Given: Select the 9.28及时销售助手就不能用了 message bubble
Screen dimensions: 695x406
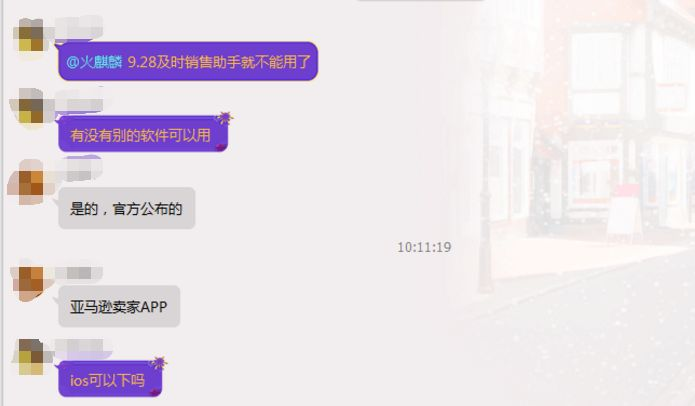Looking at the screenshot, I should point(188,61).
